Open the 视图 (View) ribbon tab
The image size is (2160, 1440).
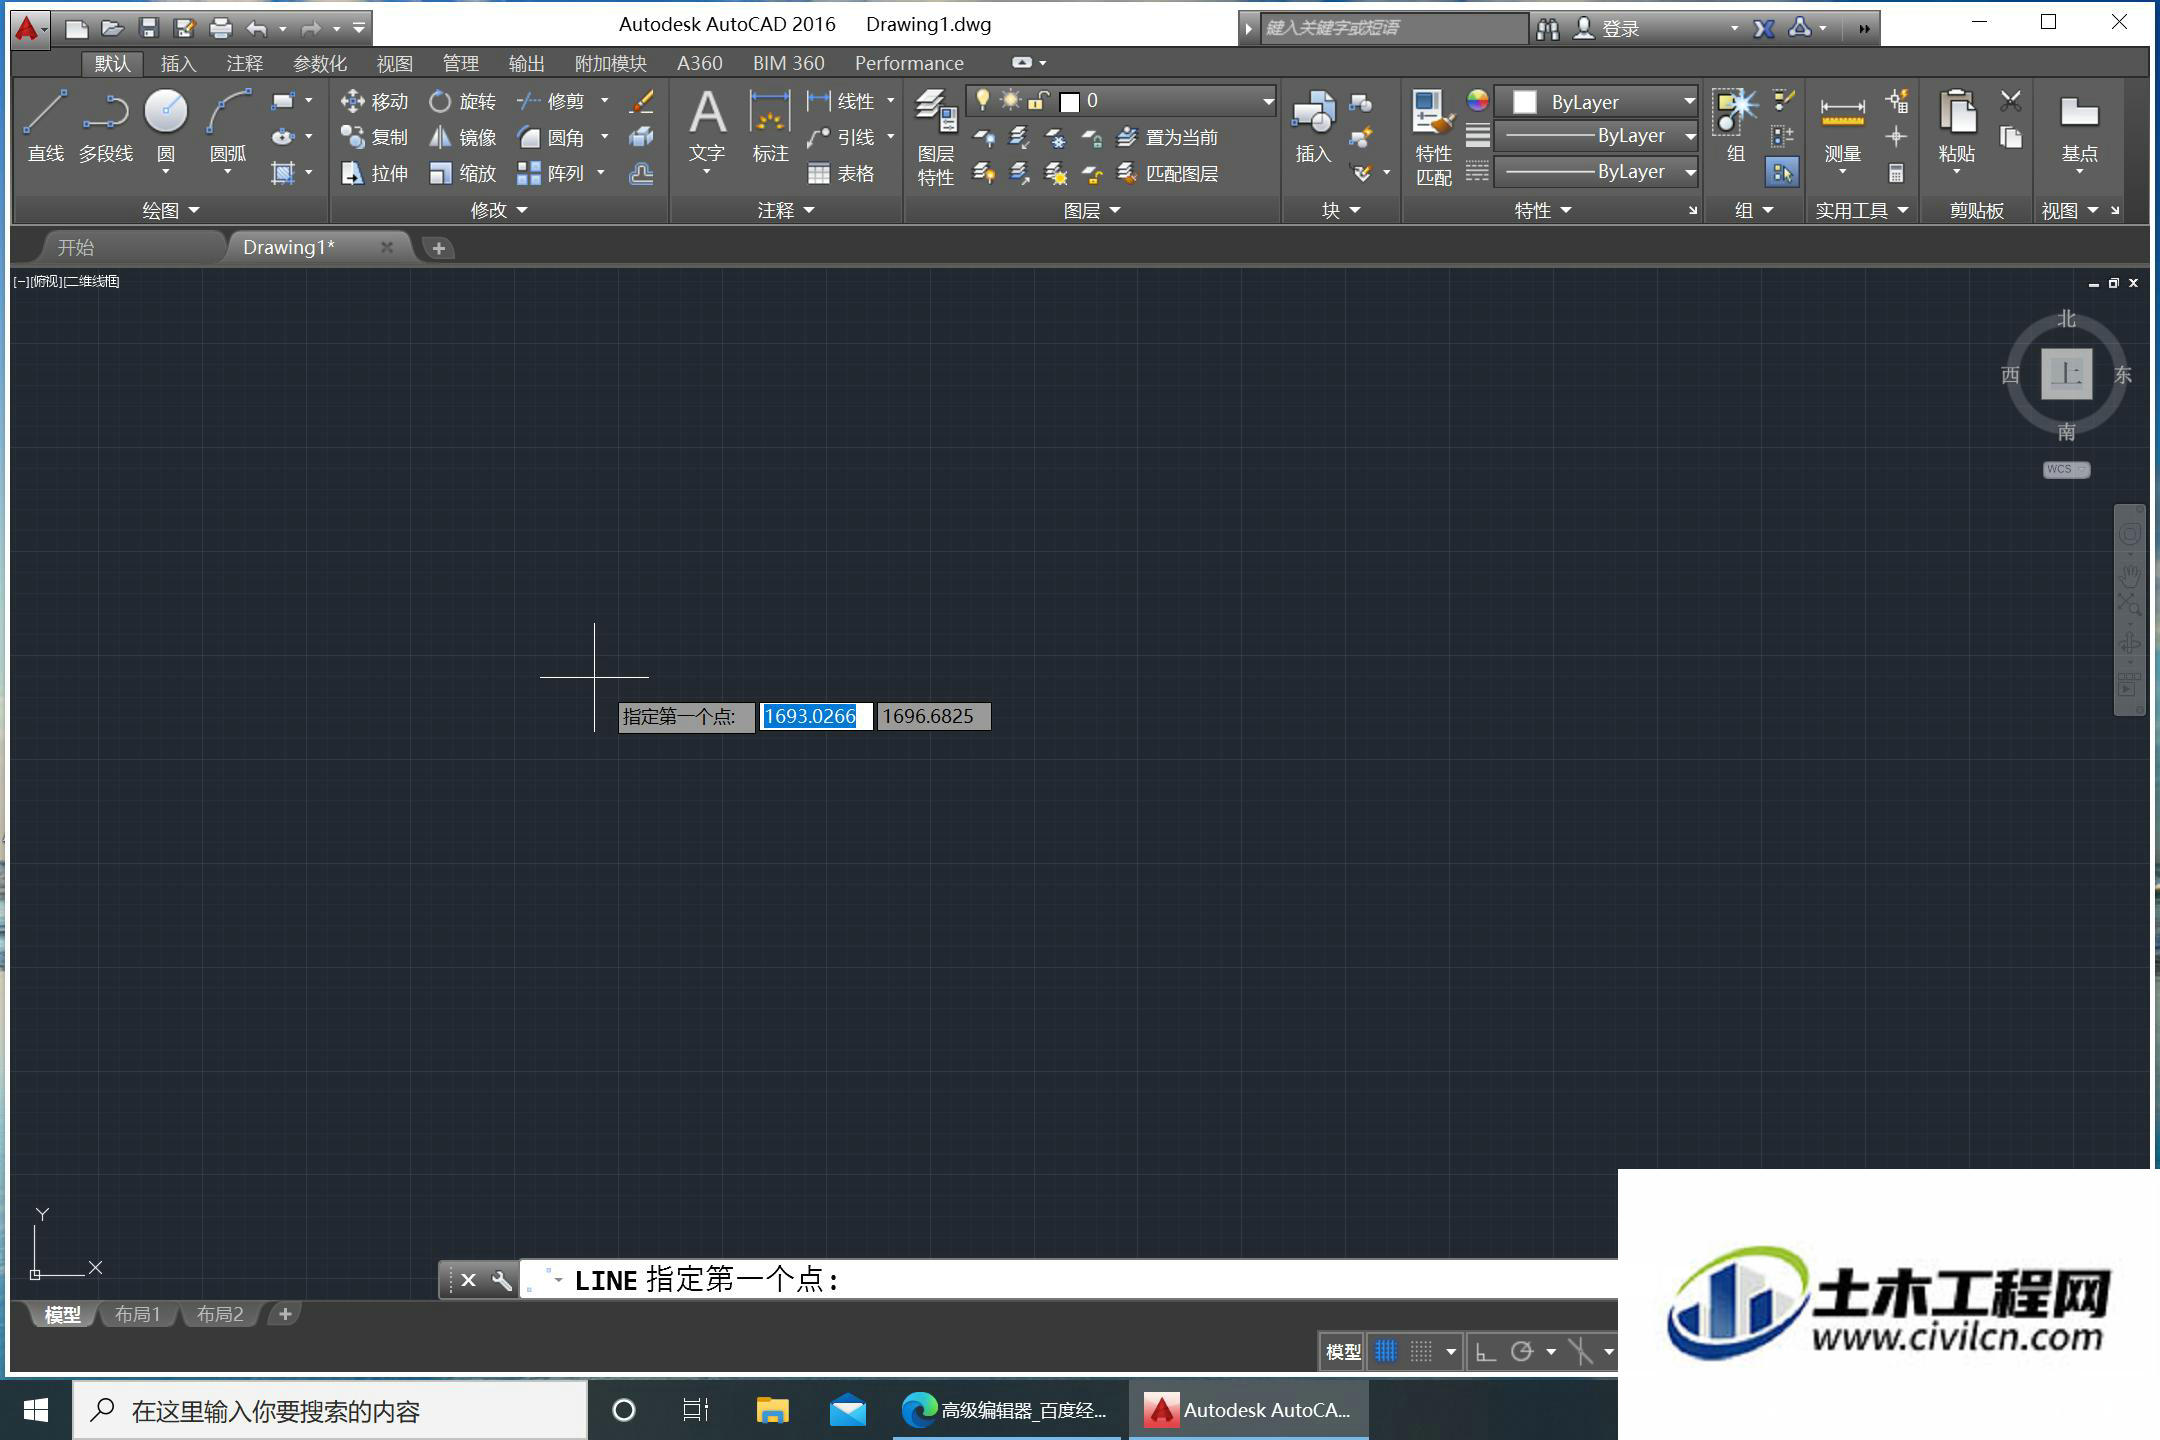pyautogui.click(x=394, y=63)
